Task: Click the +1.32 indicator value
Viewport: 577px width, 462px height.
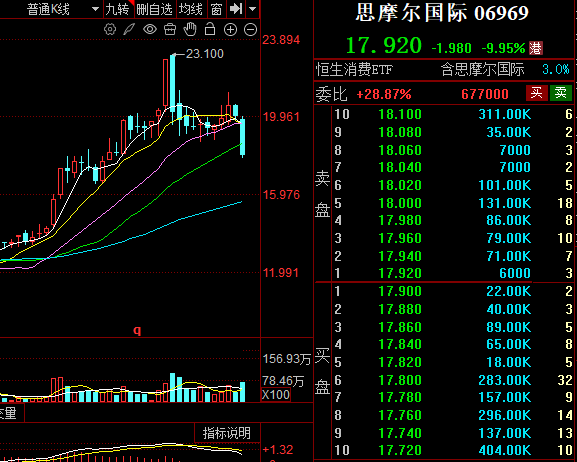Action: [278, 449]
